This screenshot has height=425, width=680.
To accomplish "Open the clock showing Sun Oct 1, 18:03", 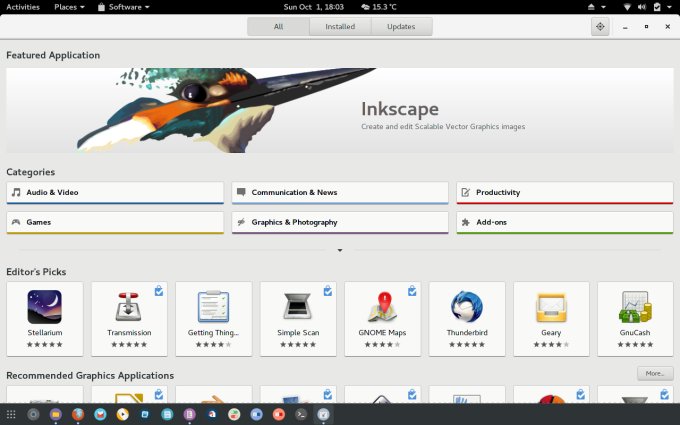I will (314, 7).
